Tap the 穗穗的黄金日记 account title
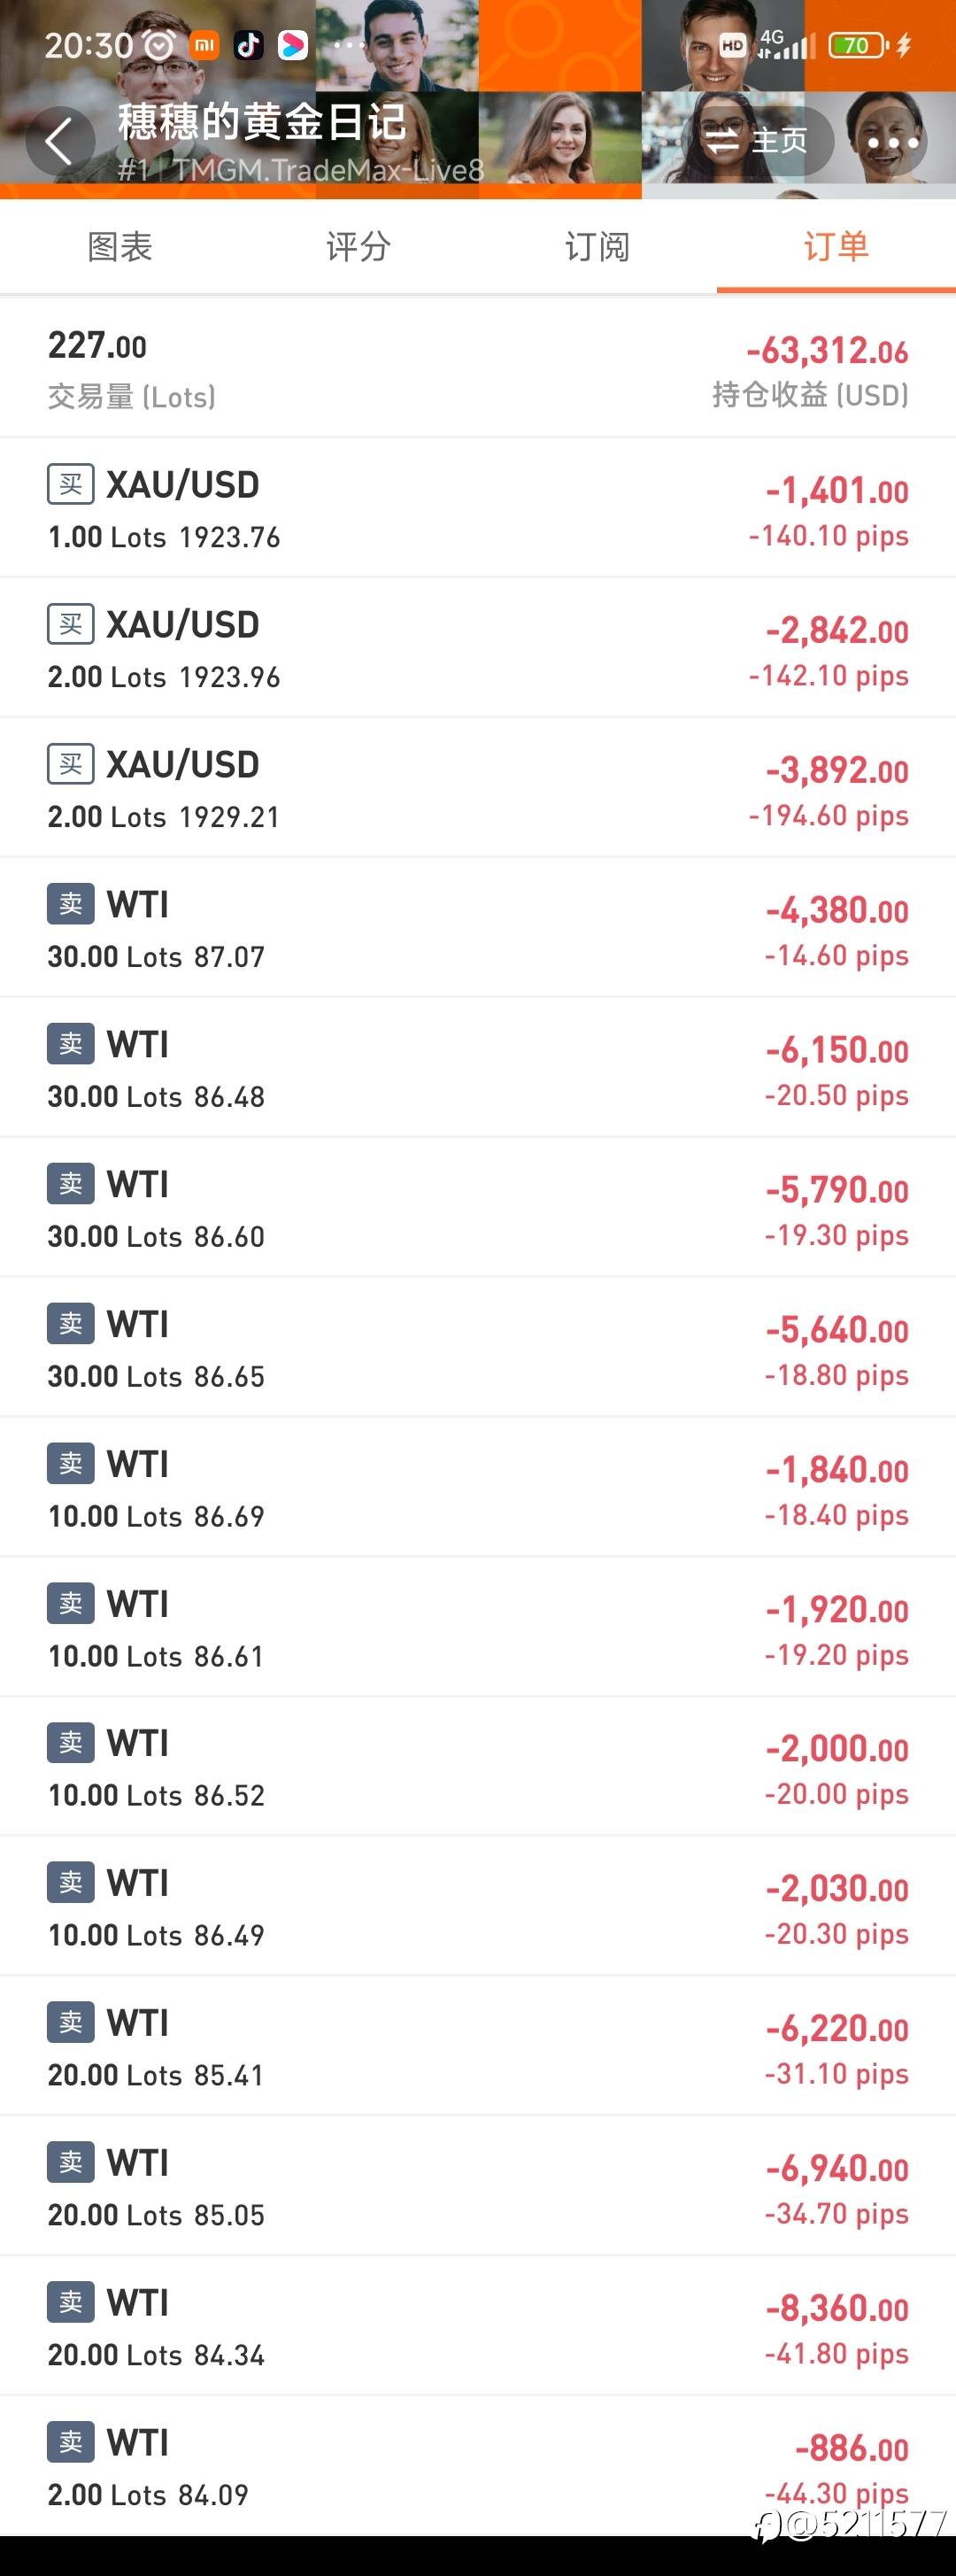This screenshot has width=956, height=2576. click(262, 122)
